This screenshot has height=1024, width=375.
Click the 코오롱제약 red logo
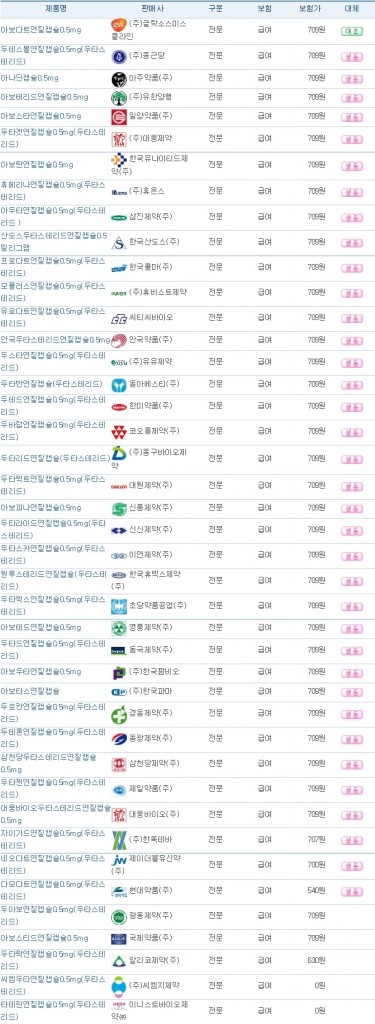coord(119,431)
